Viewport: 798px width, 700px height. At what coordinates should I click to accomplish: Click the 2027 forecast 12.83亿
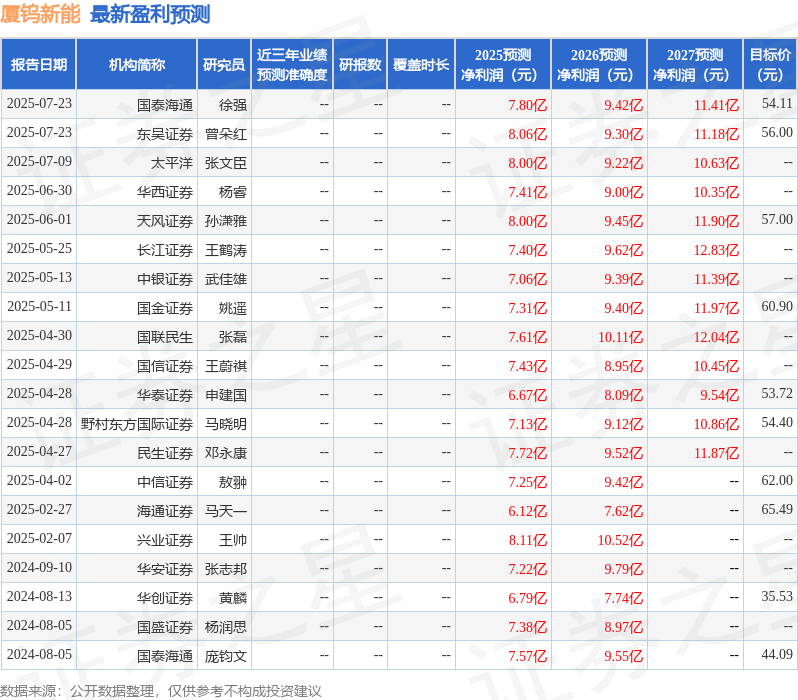point(716,250)
